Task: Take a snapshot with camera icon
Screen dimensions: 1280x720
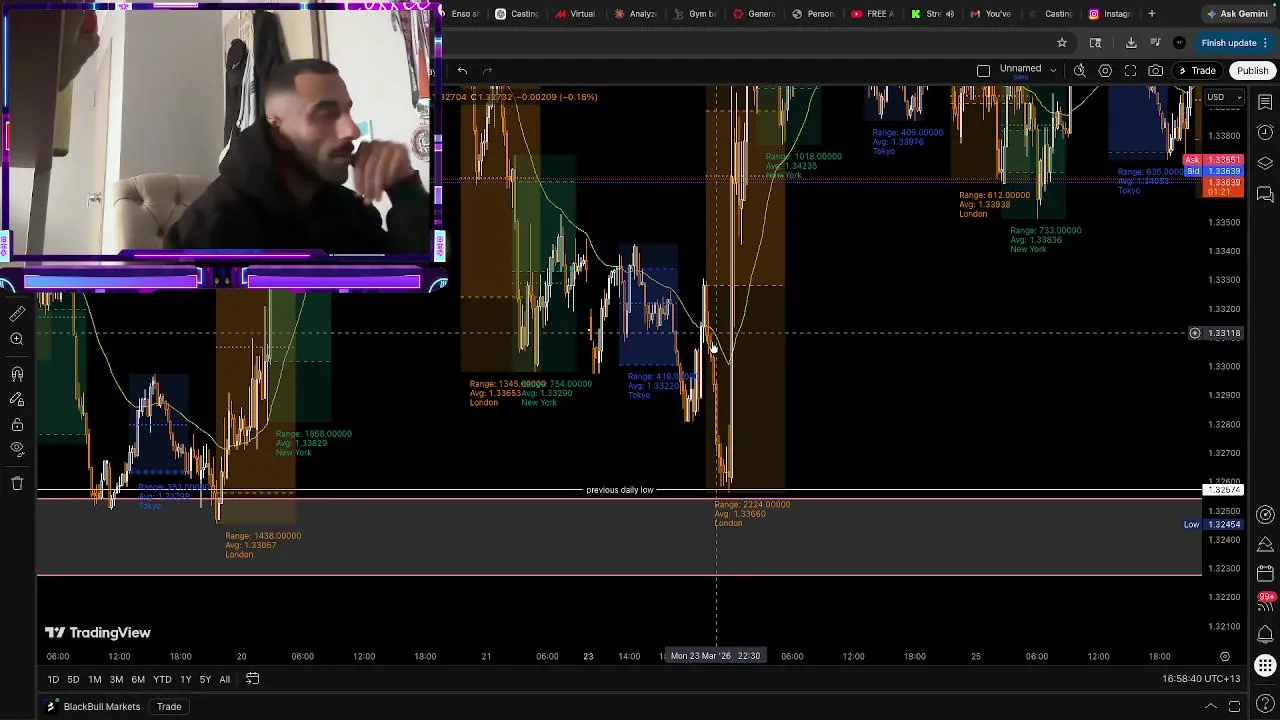Action: (1156, 71)
